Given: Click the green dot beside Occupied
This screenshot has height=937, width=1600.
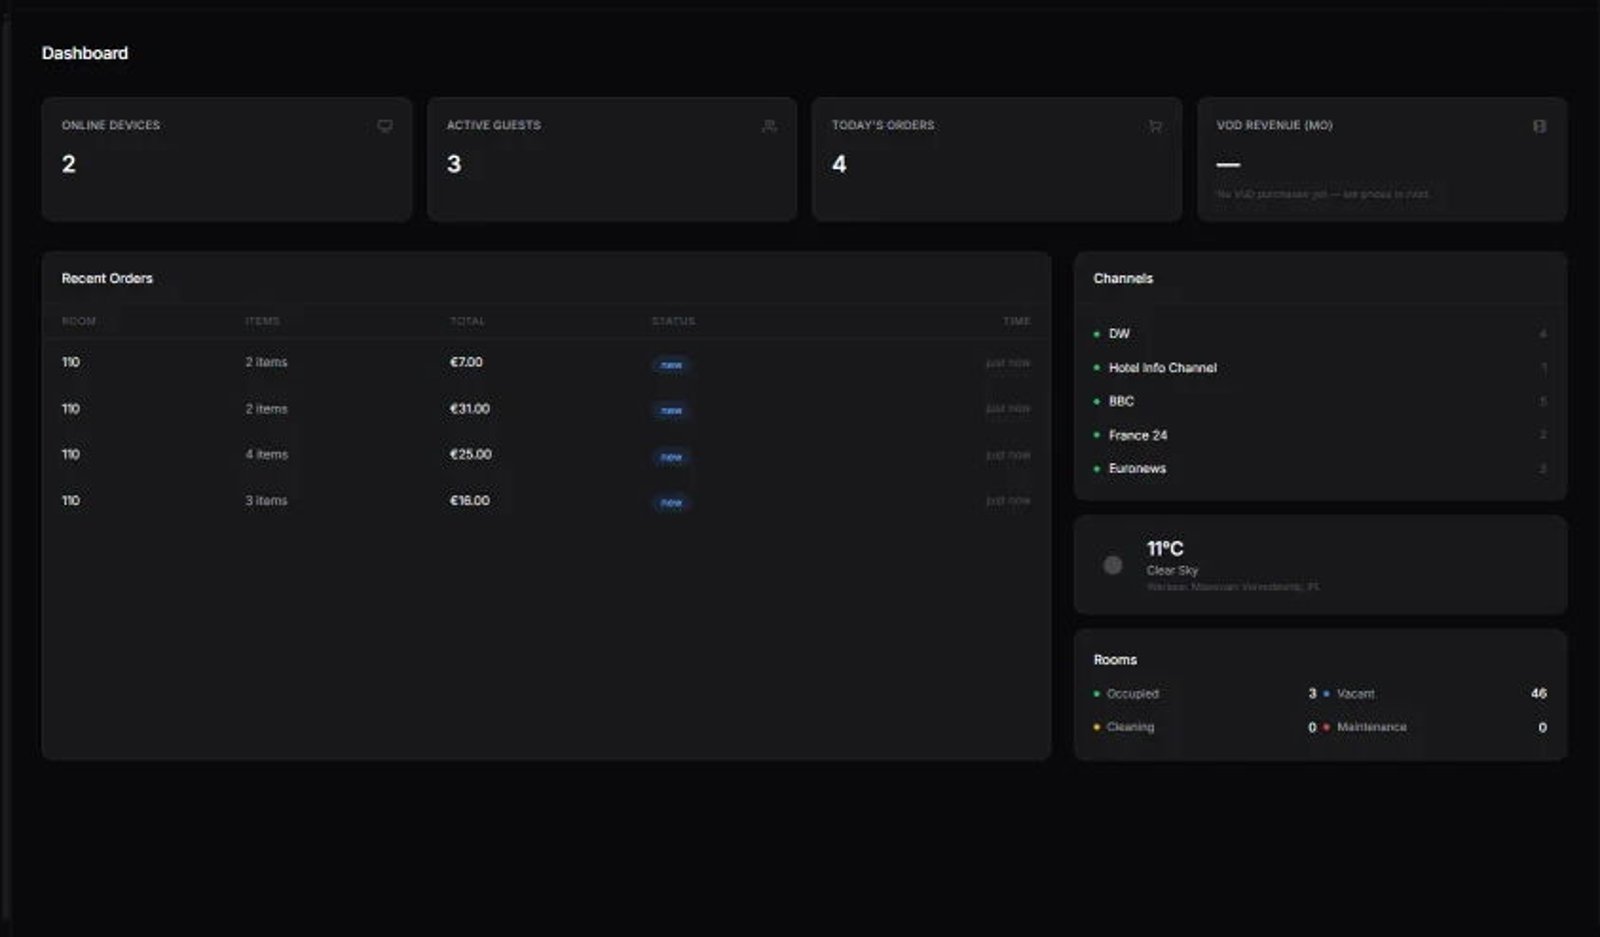Looking at the screenshot, I should tap(1097, 694).
